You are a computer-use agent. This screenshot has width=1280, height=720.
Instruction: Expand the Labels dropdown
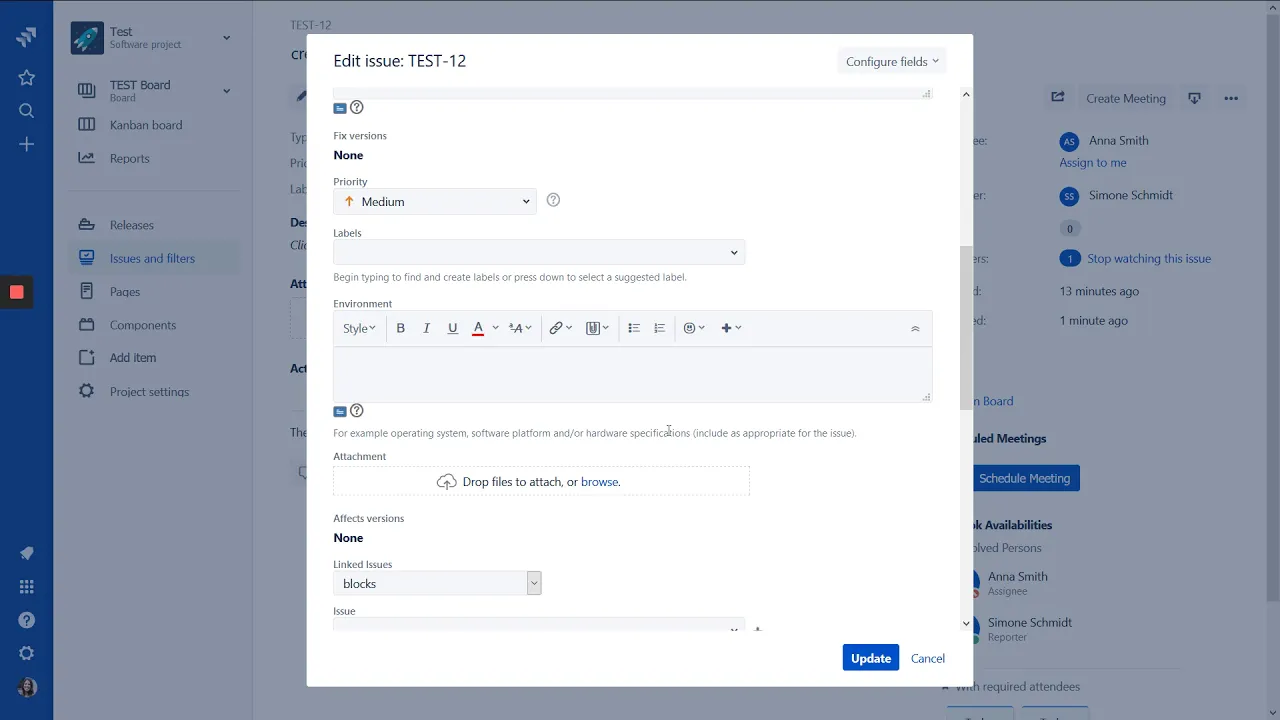click(x=734, y=253)
